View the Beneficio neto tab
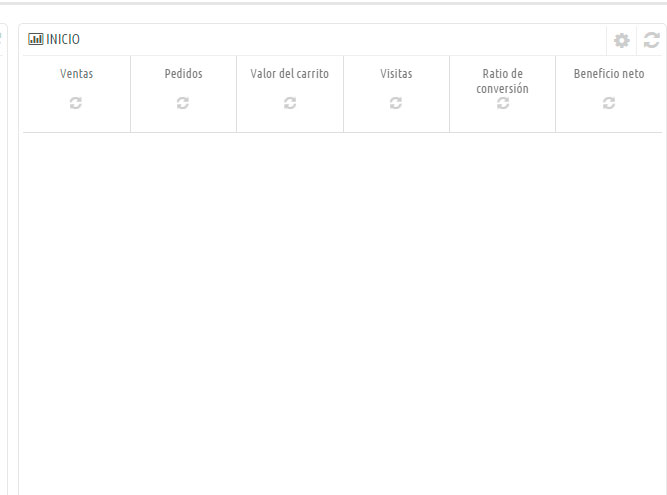 [x=609, y=74]
